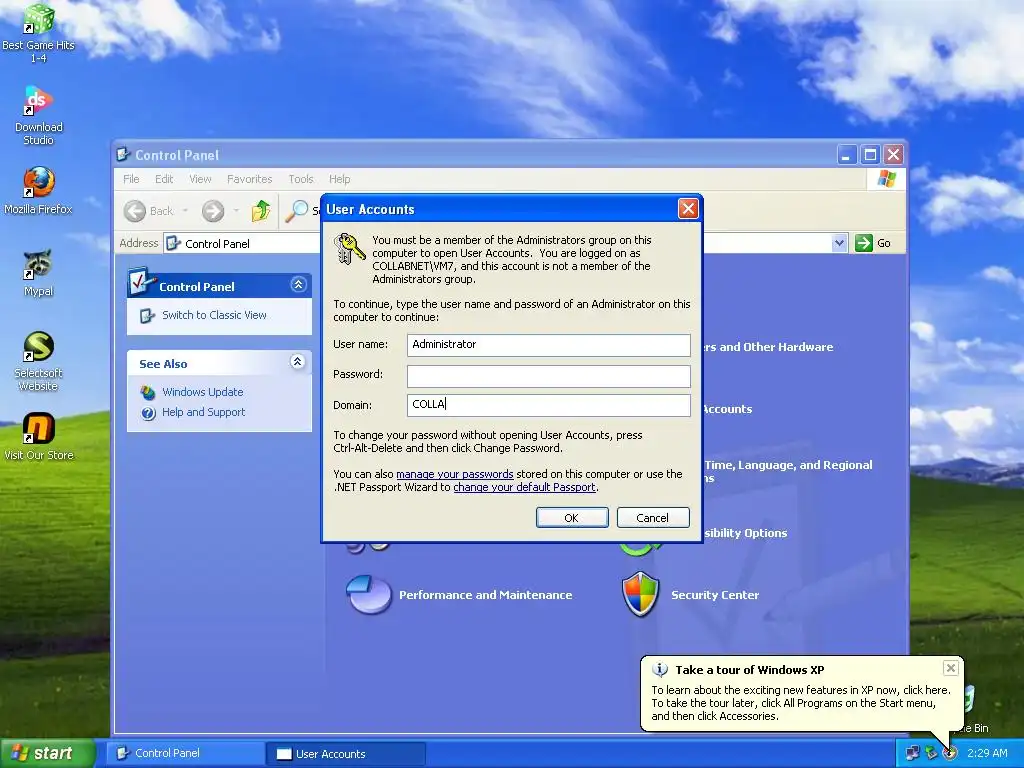The image size is (1024, 768).
Task: Click the Windows flag logo in Control Panel
Action: [x=886, y=178]
